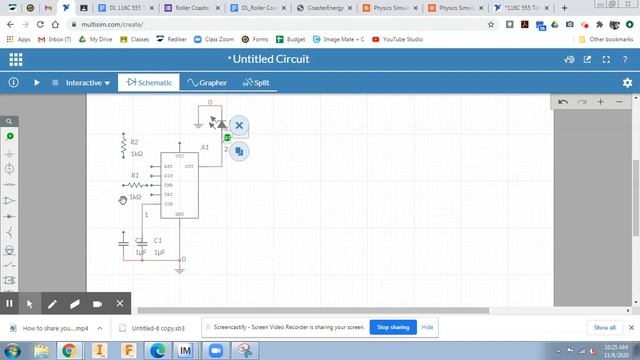Switch to Schematic view tab

click(149, 82)
